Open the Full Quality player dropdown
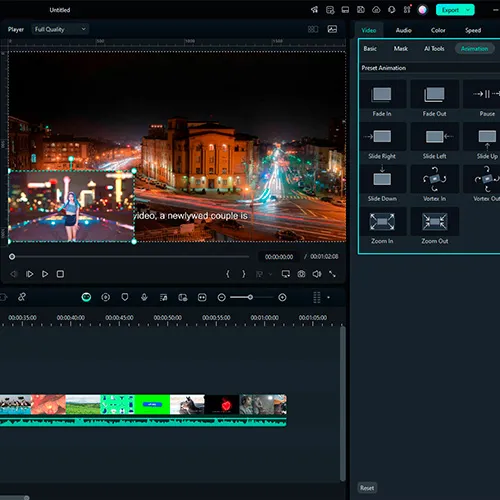Viewport: 500px width, 500px height. tap(60, 29)
